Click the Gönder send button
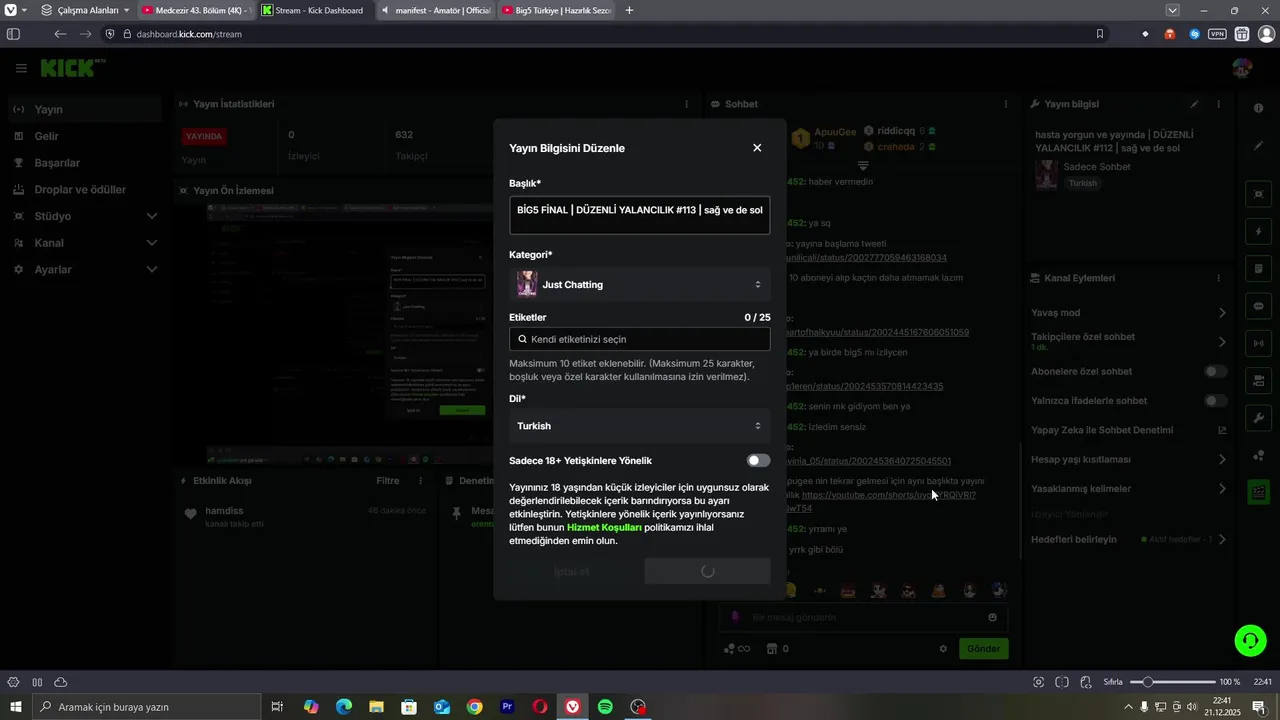 coord(983,648)
